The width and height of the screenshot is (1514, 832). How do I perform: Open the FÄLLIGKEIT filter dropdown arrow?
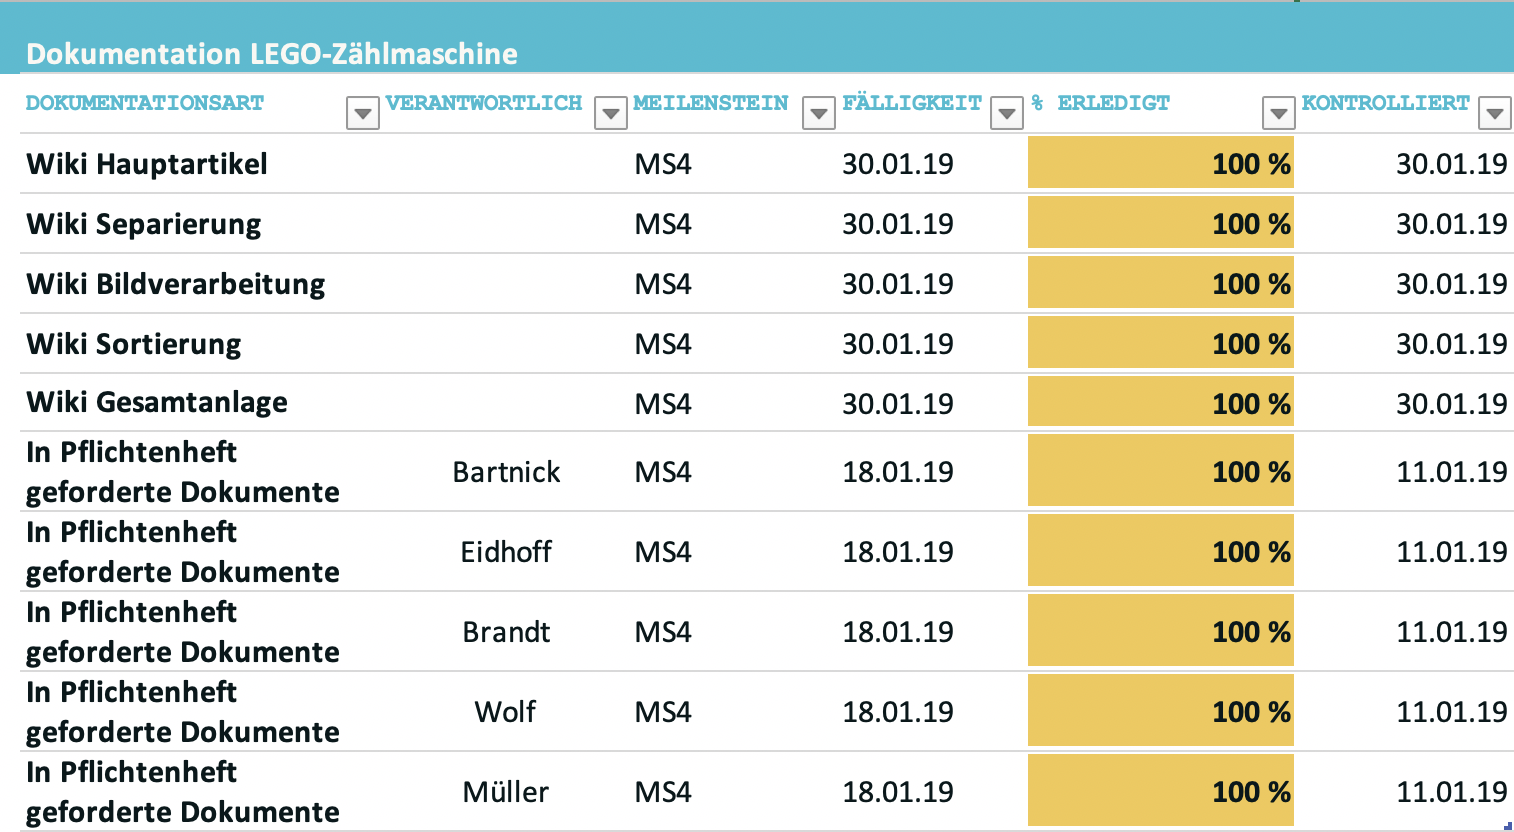tap(1006, 114)
